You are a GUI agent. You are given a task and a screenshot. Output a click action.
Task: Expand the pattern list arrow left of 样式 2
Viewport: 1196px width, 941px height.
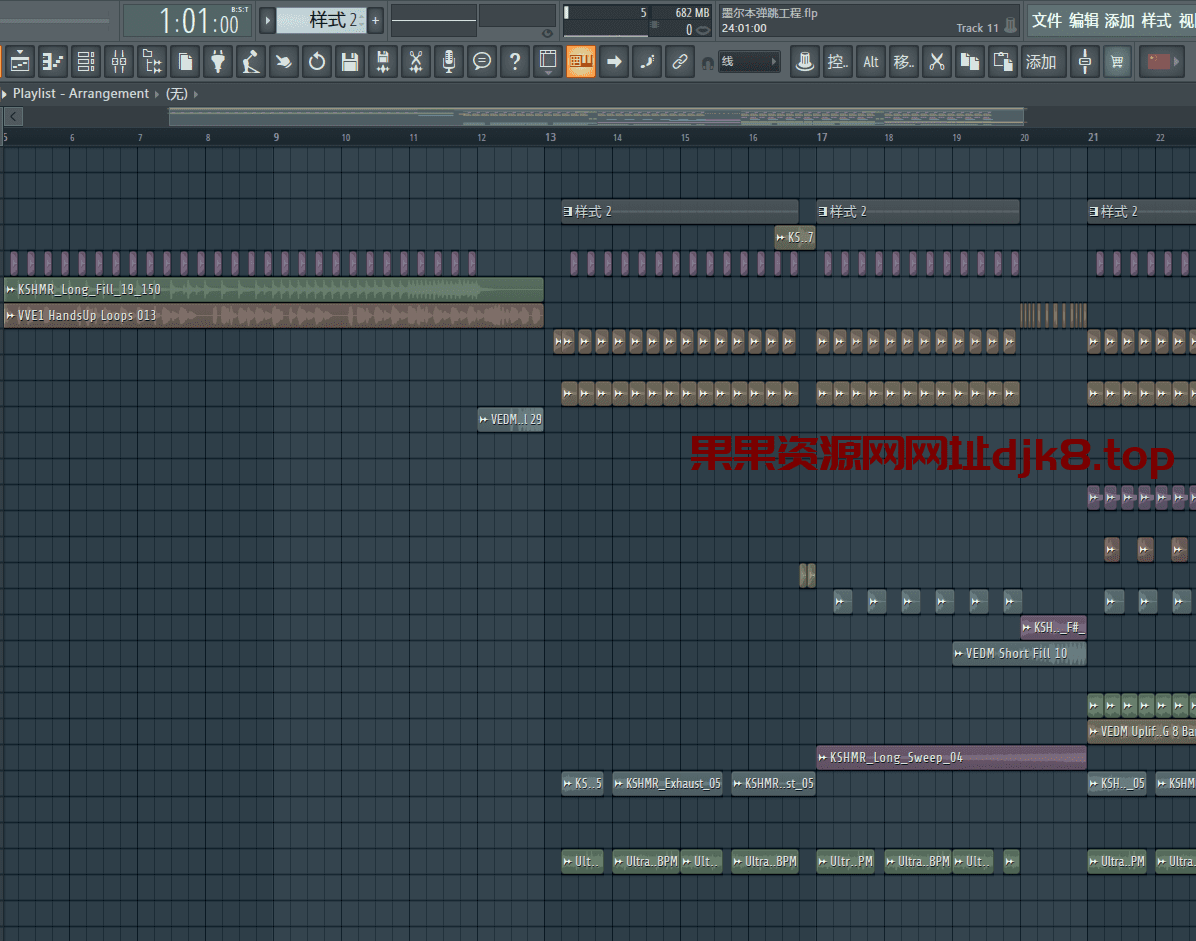pos(267,20)
